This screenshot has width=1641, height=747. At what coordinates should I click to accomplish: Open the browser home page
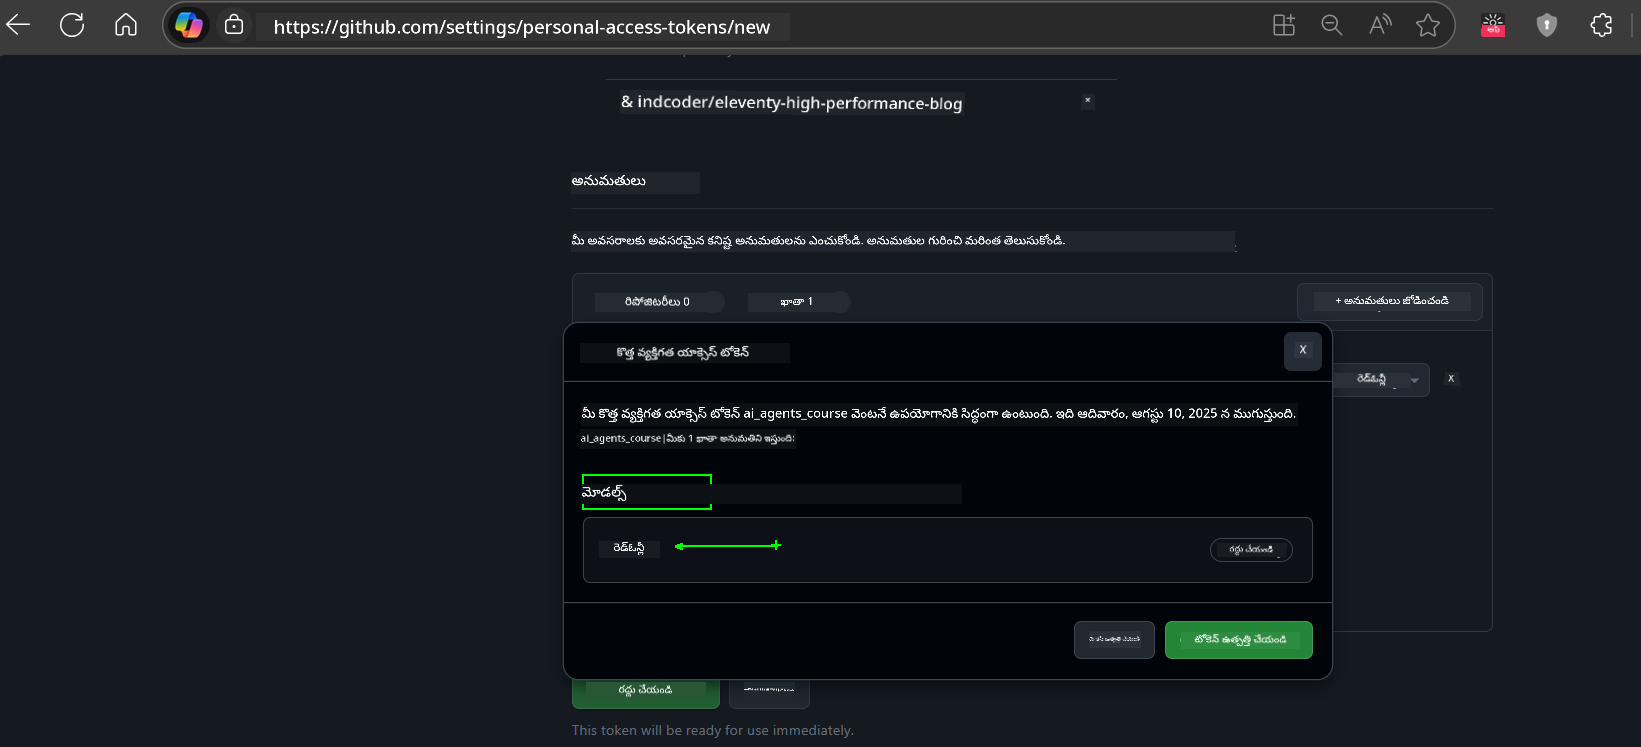126,25
